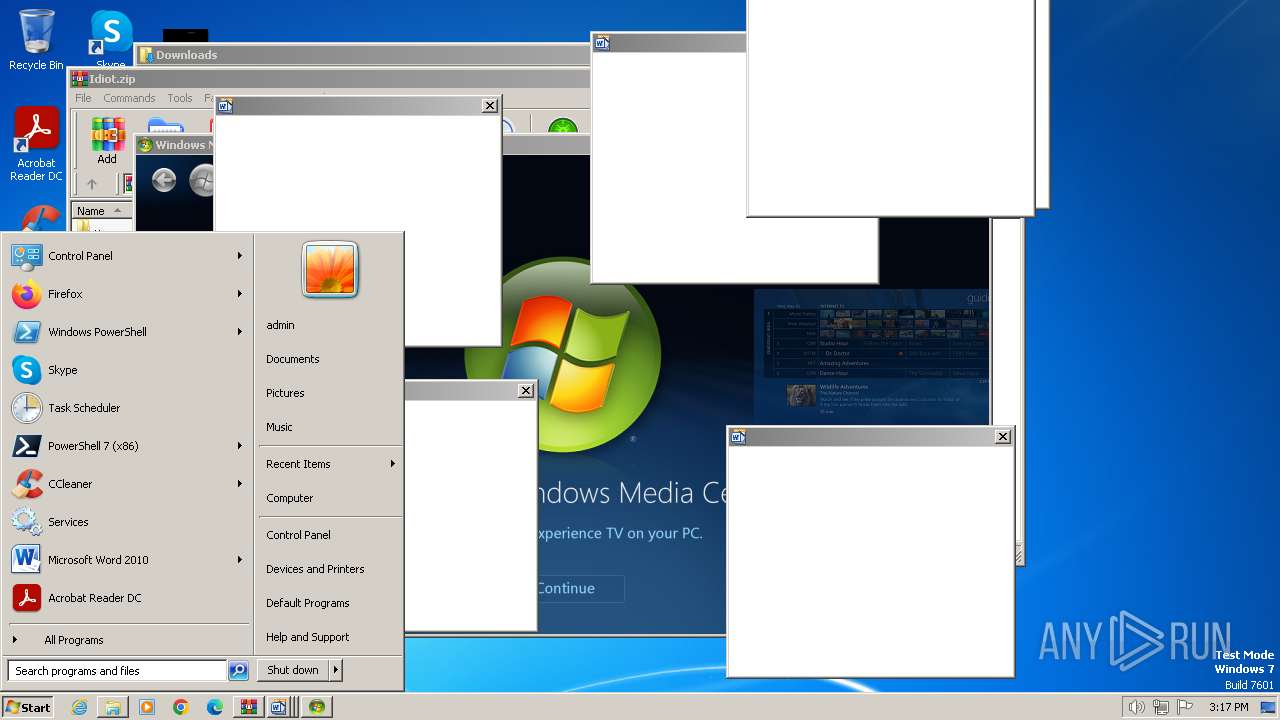
Task: Expand the Control Panel jump list arrow
Action: 240,256
